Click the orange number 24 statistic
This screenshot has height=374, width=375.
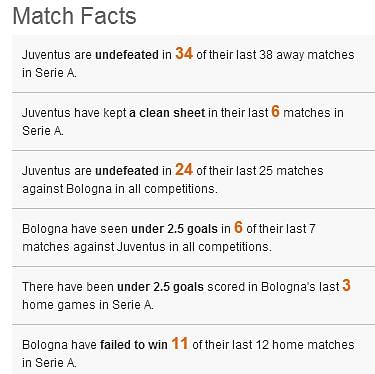point(184,169)
